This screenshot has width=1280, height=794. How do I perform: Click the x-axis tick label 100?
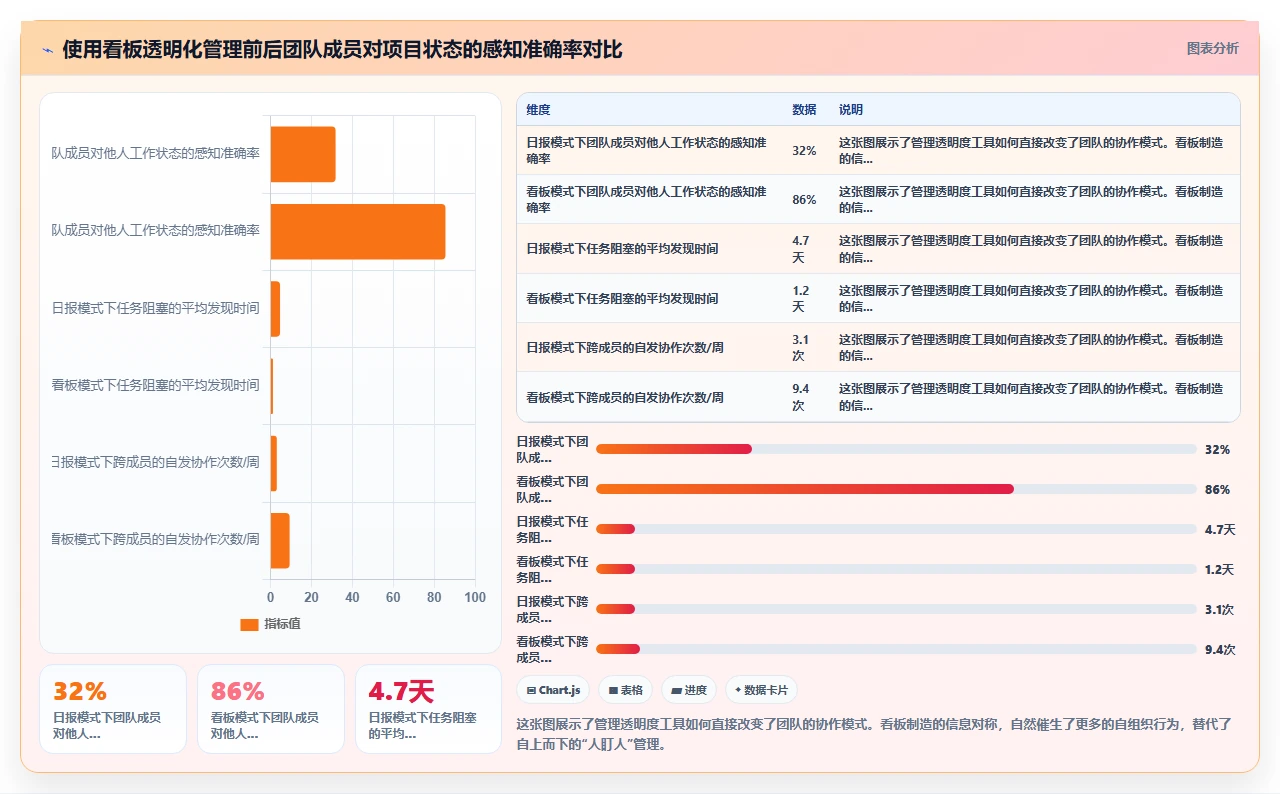[475, 597]
